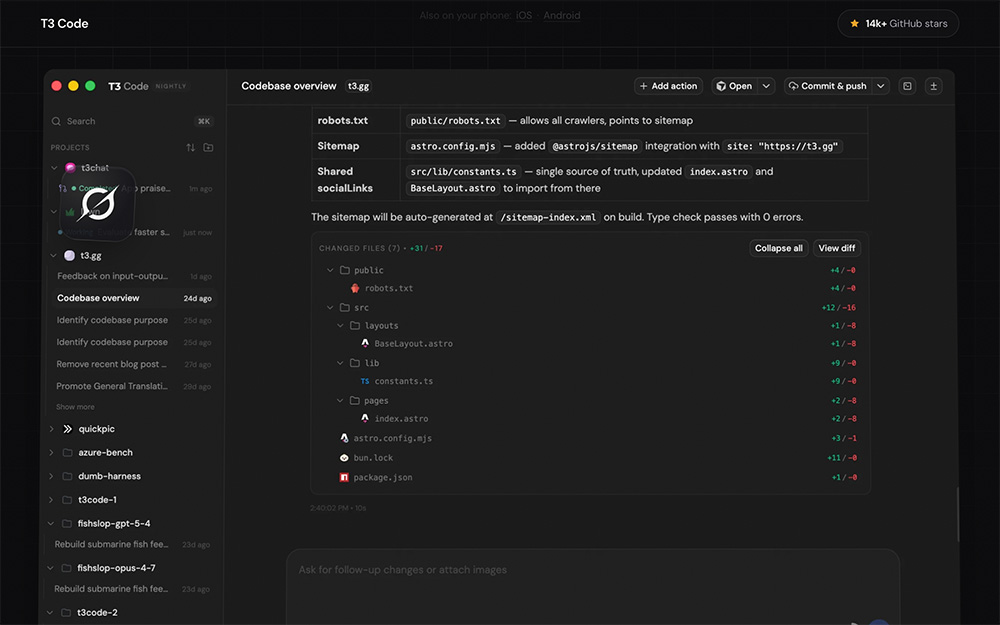
Task: Click the npm icon beside package.json
Action: point(344,478)
